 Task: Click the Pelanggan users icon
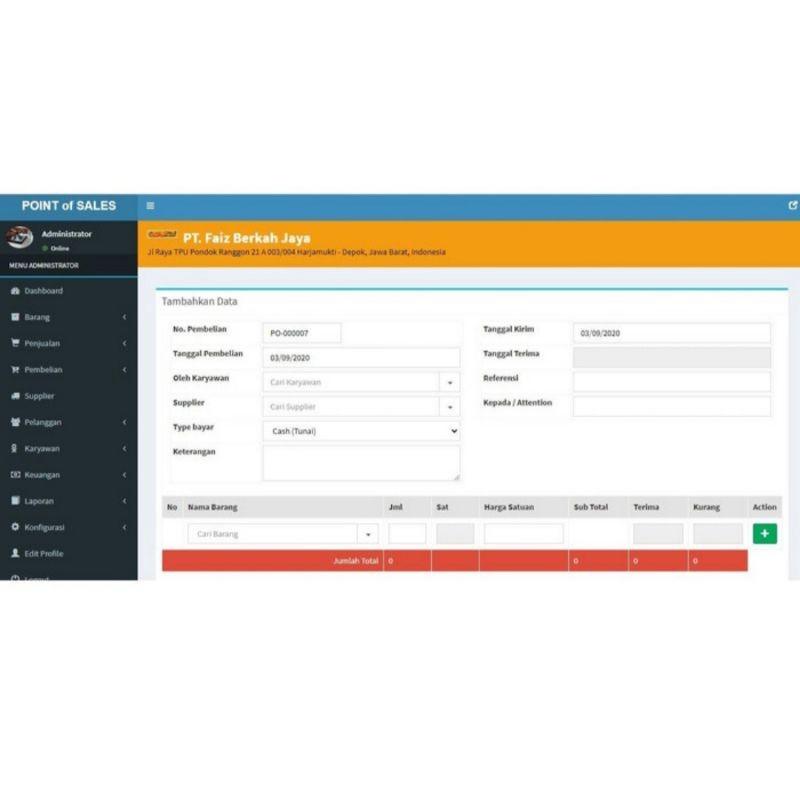pos(13,422)
